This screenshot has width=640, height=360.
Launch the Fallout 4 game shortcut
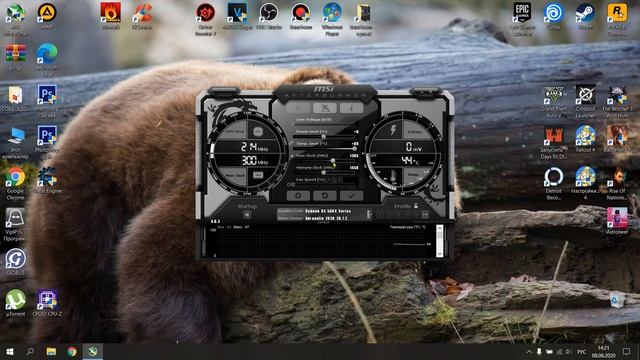(x=585, y=136)
